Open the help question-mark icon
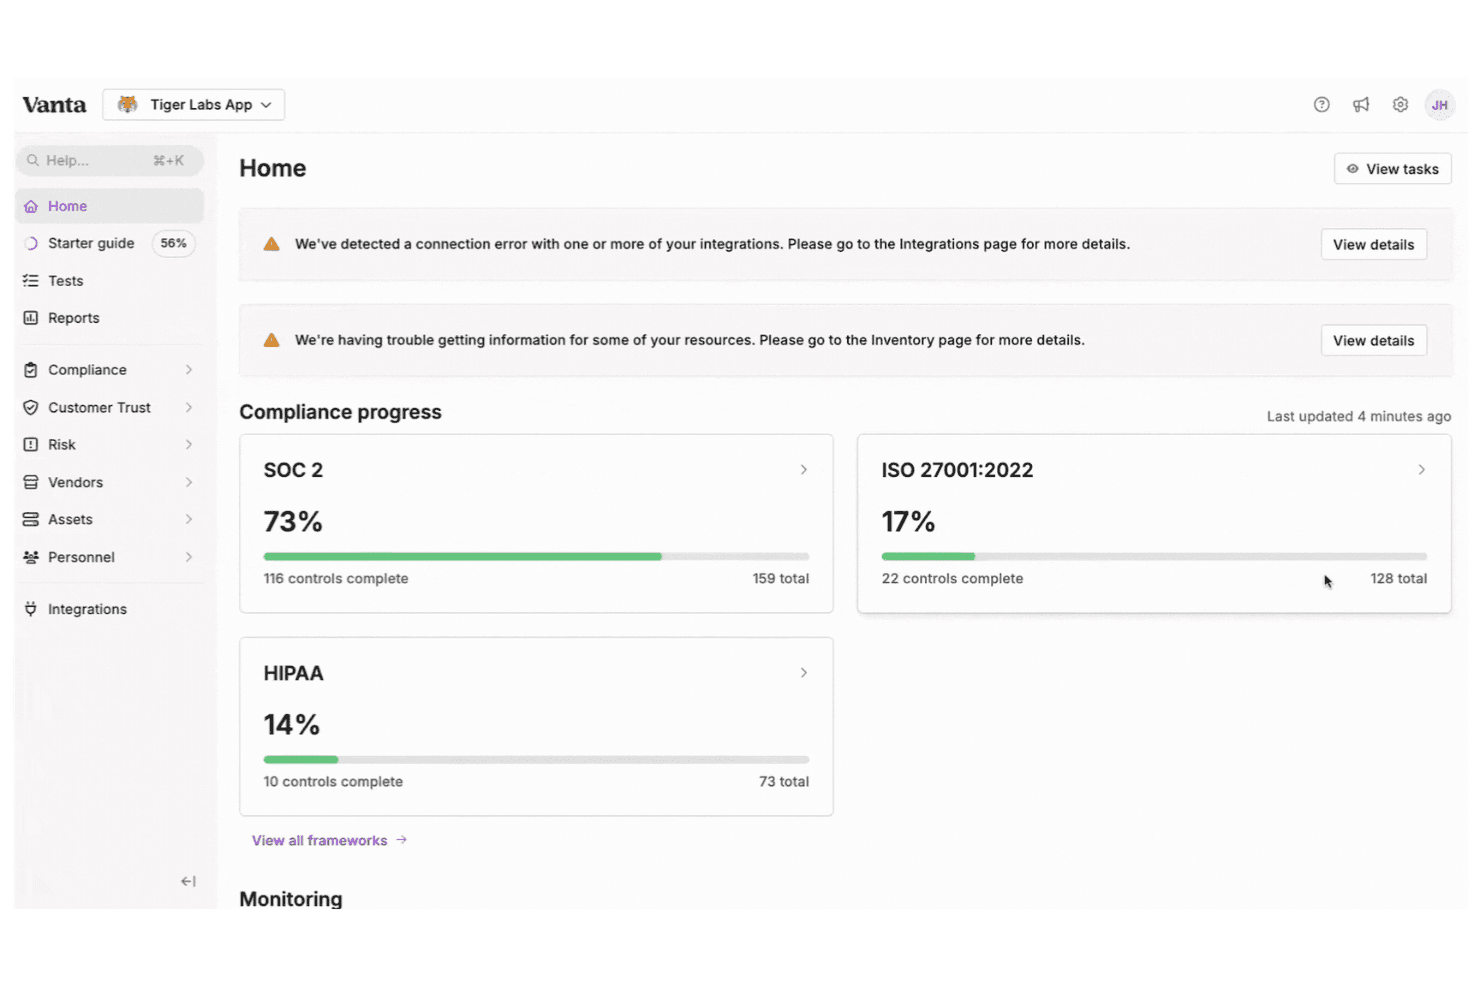1480x987 pixels. (x=1321, y=105)
